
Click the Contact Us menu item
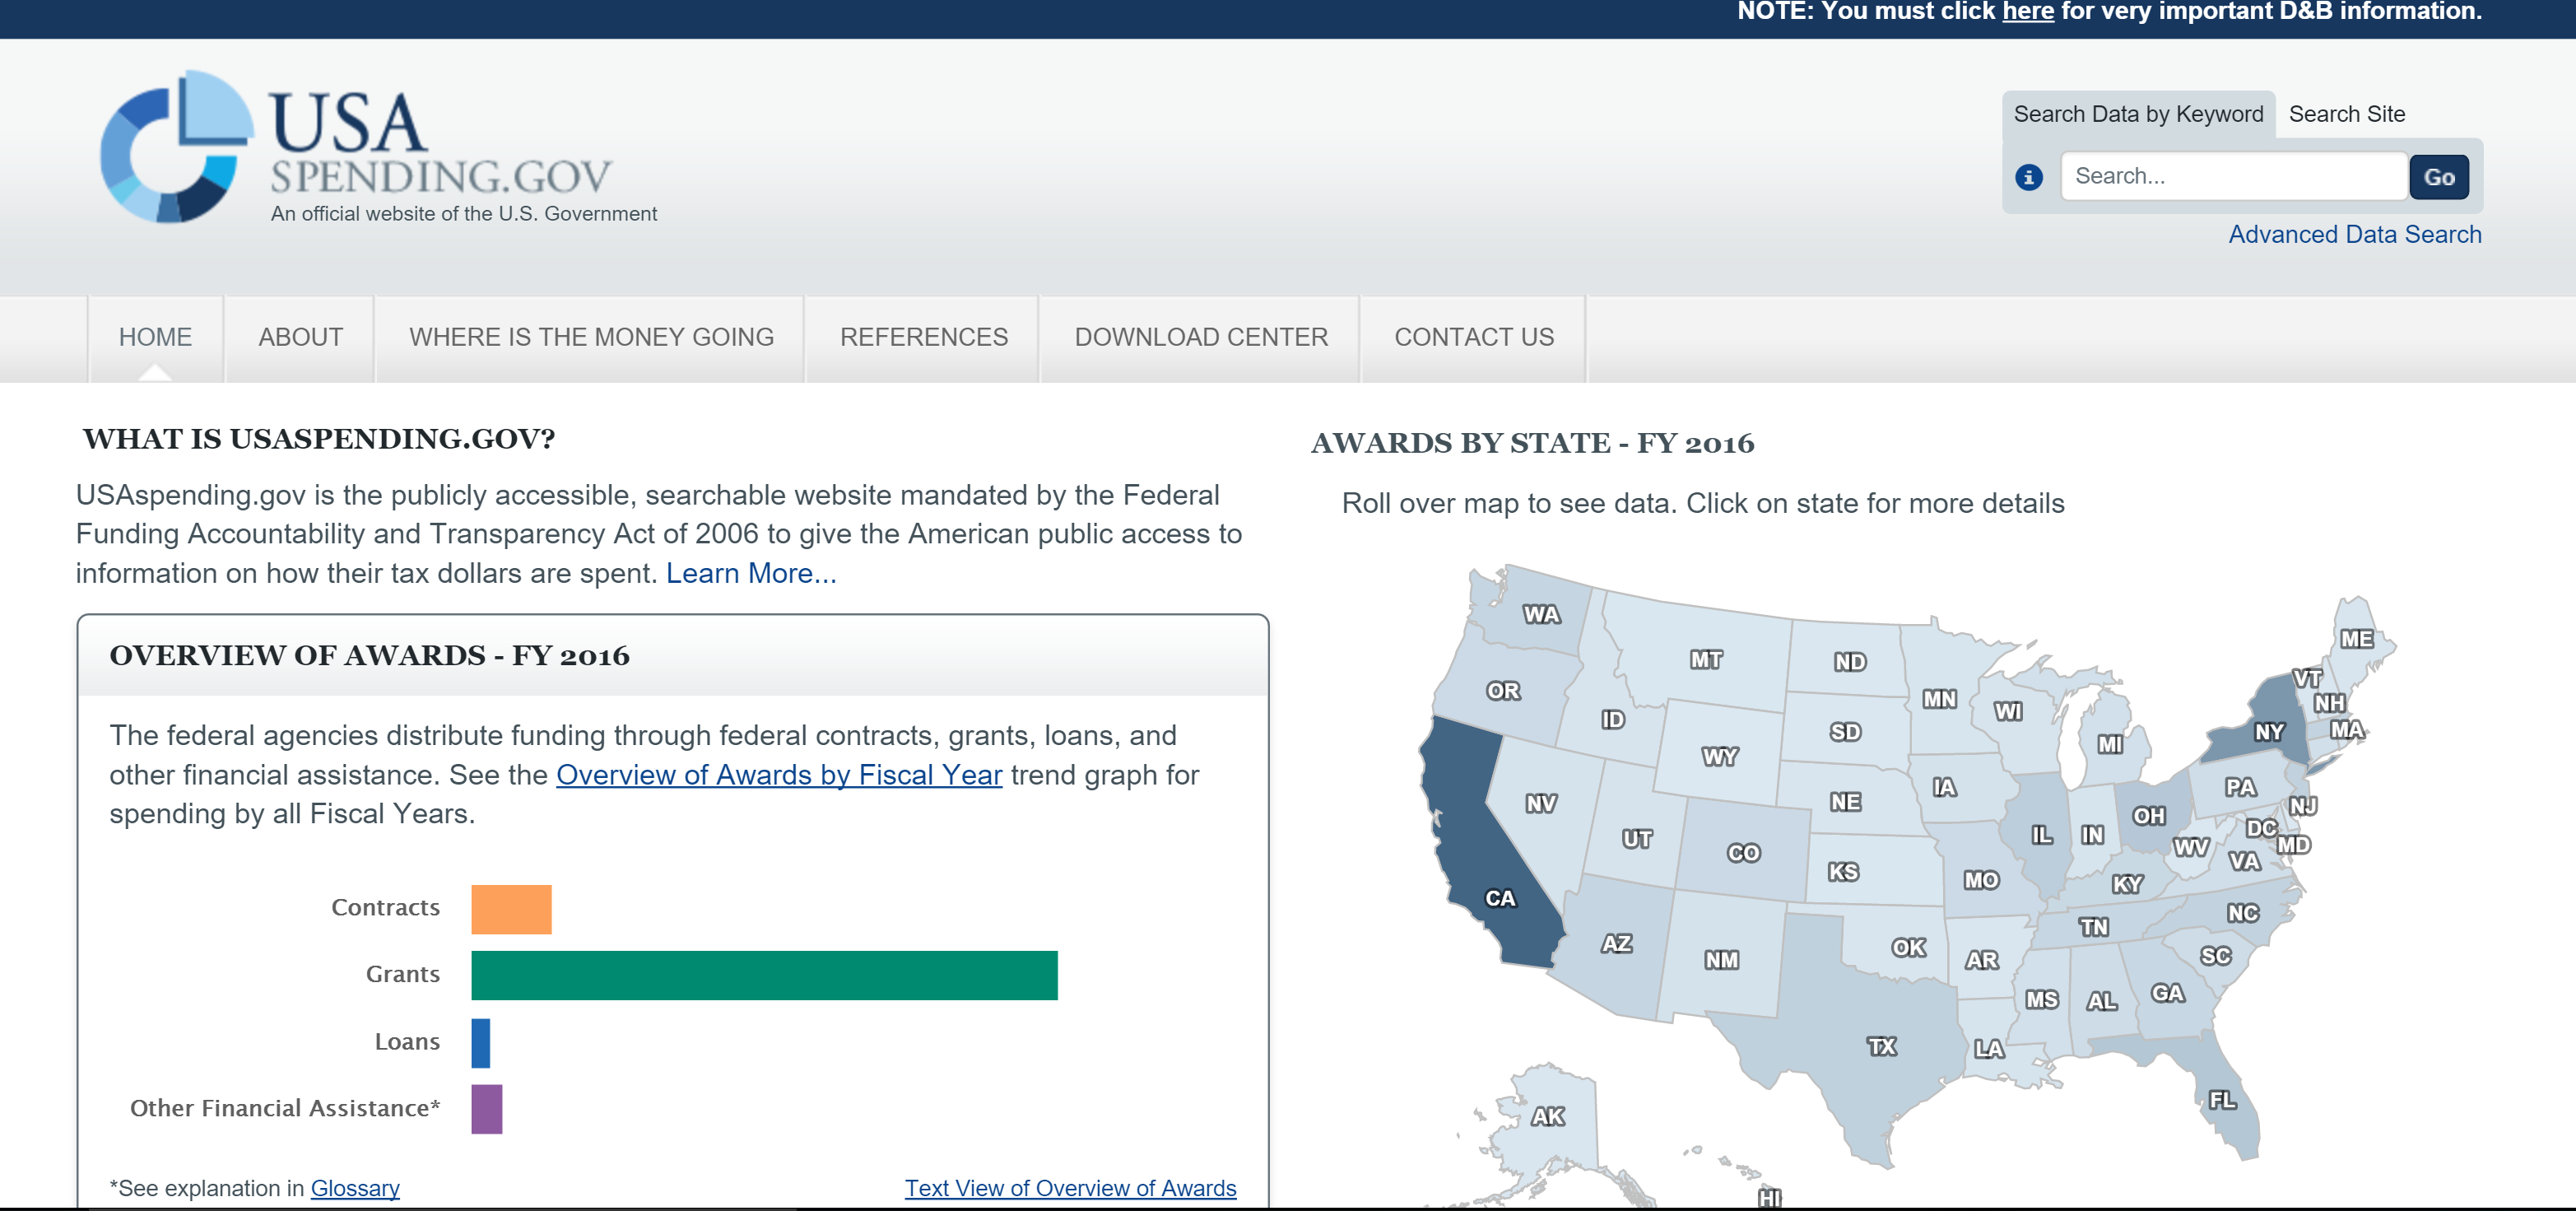[x=1473, y=337]
